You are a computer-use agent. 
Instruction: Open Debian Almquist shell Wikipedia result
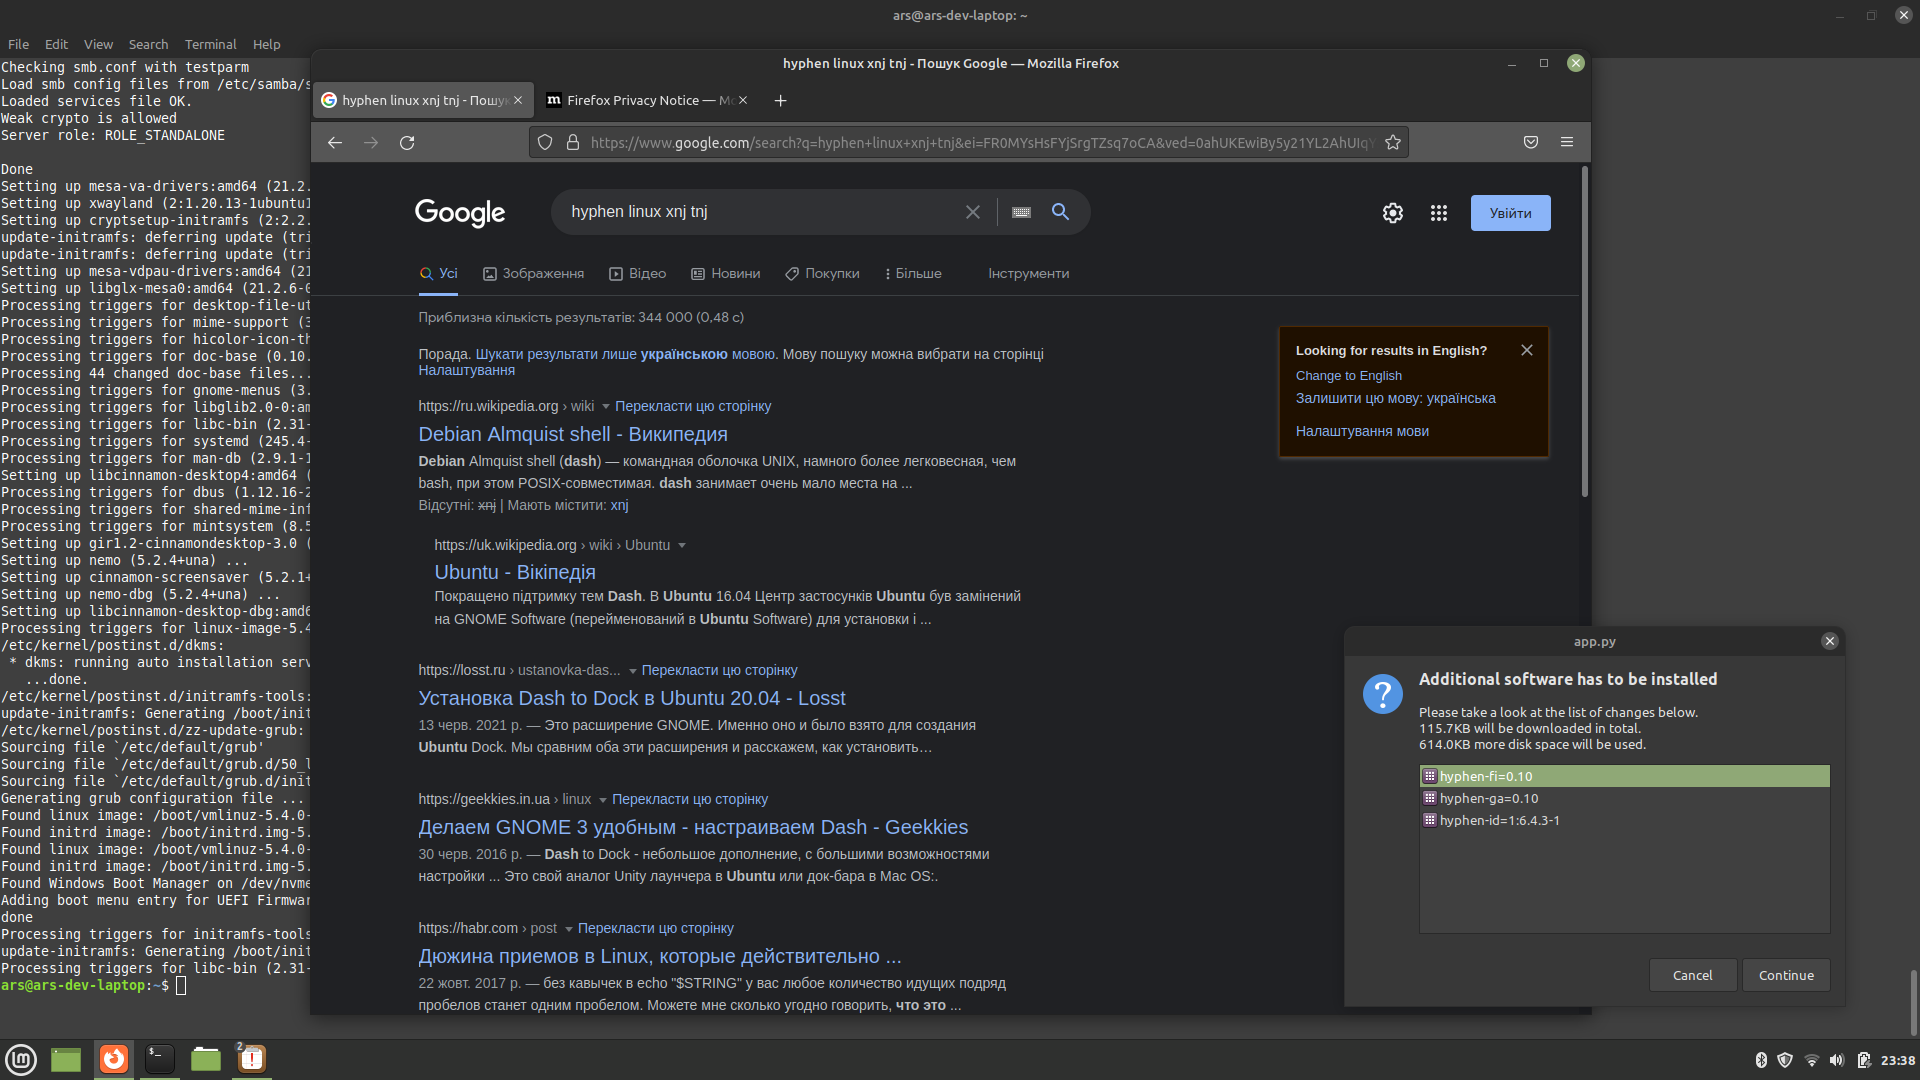(573, 434)
